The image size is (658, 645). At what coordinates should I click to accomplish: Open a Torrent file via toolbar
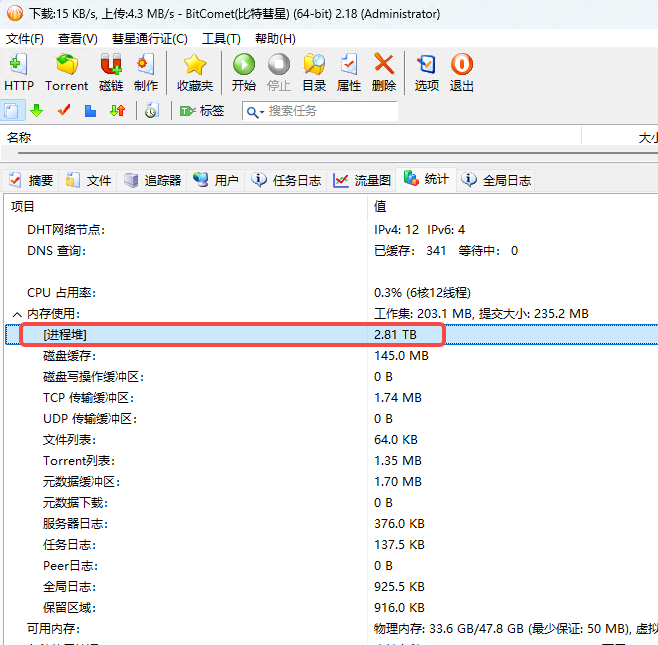click(66, 72)
